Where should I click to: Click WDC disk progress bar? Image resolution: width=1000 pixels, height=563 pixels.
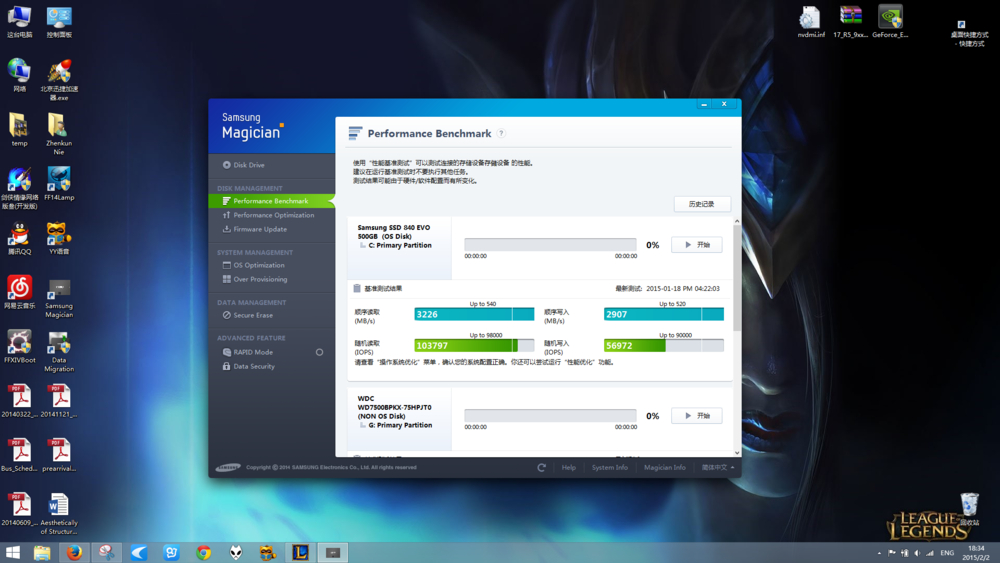550,416
